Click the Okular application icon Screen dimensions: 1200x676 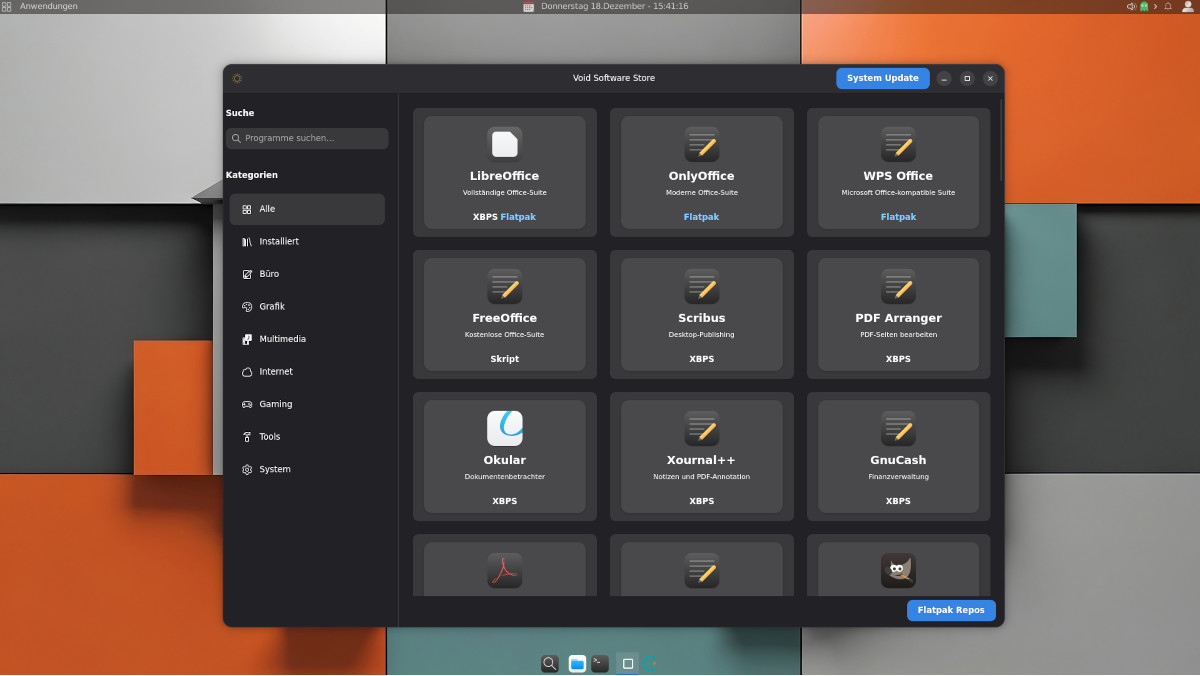click(504, 428)
